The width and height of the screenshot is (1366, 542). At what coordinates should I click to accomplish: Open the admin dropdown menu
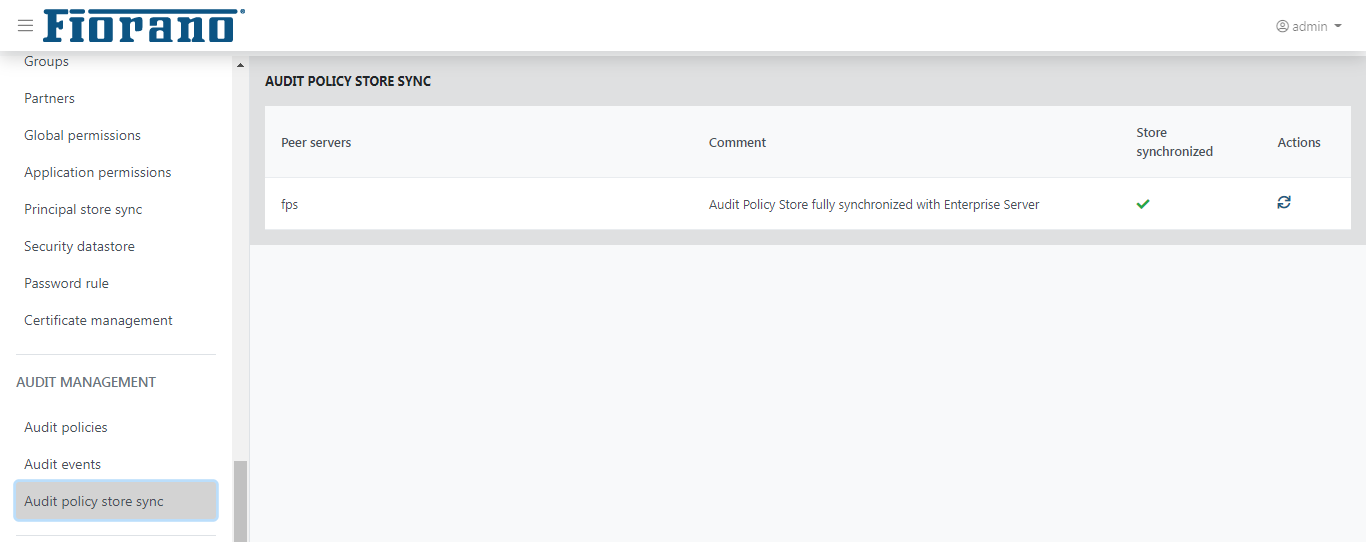click(1309, 26)
